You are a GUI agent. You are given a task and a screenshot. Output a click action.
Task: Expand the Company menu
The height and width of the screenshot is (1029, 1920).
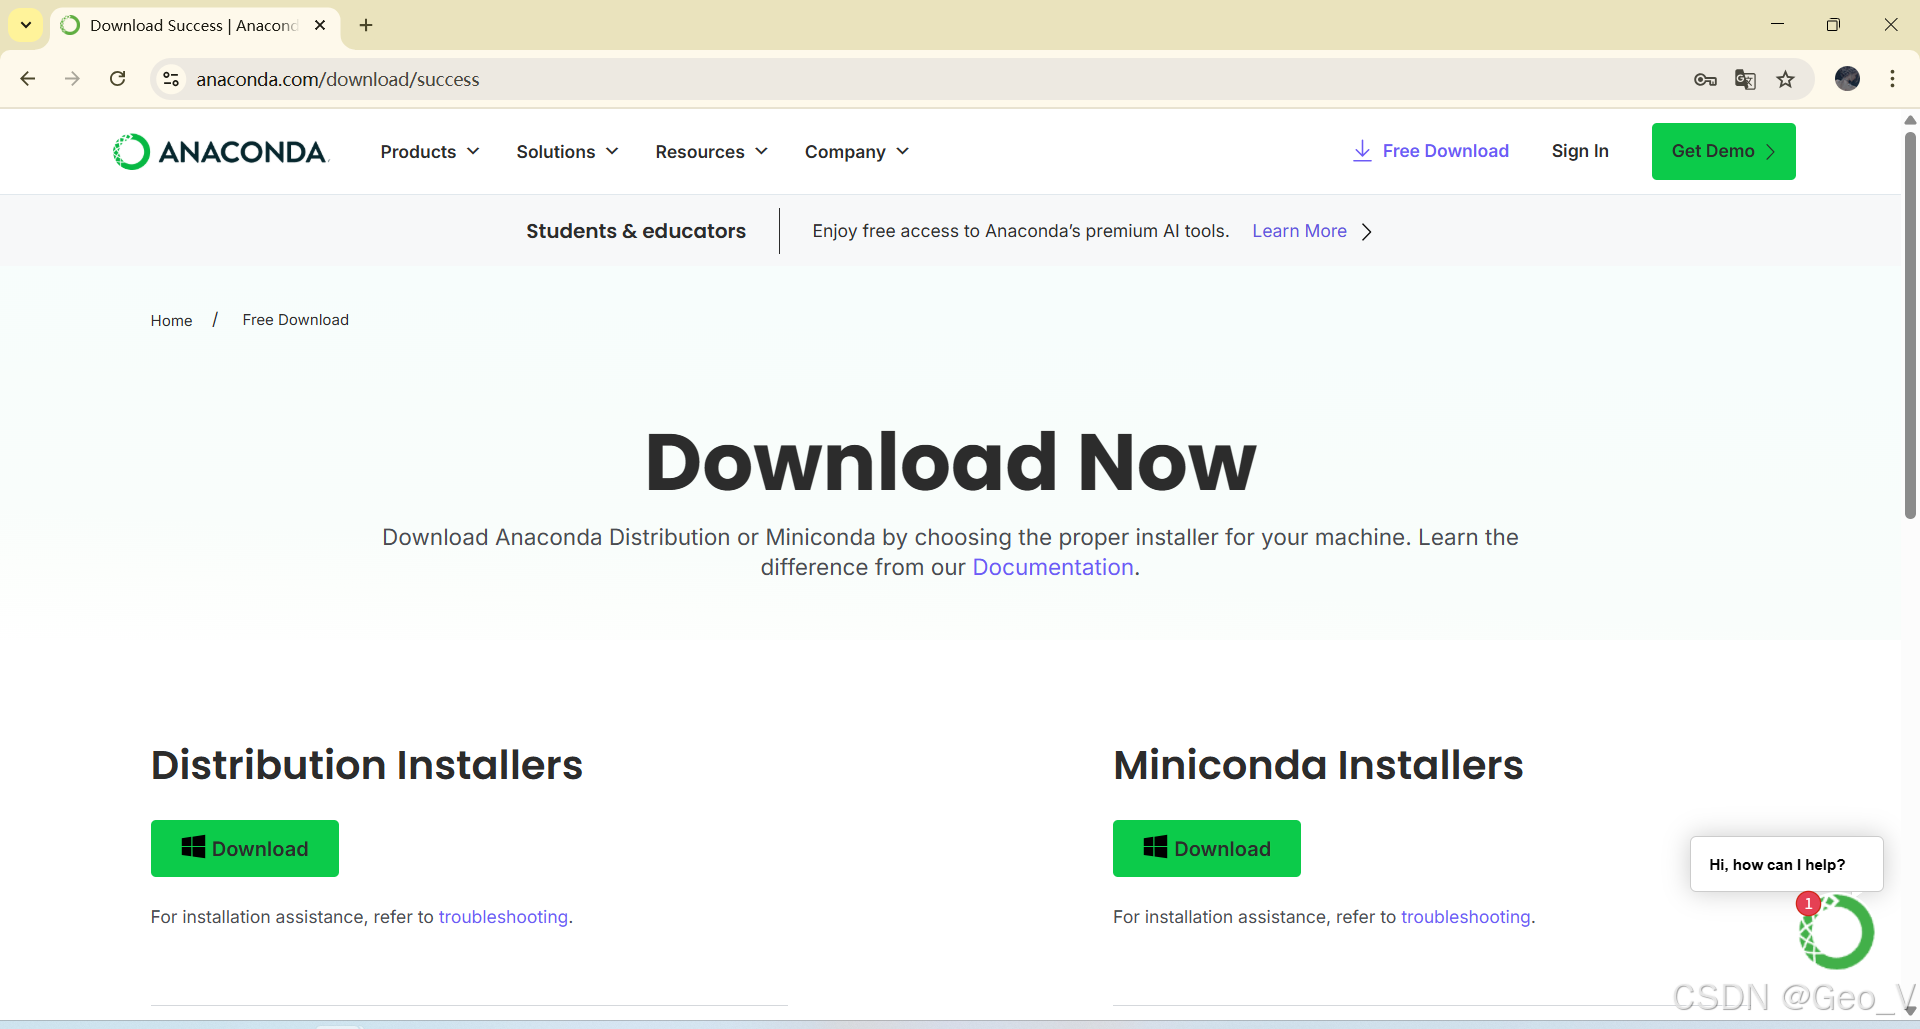(857, 152)
